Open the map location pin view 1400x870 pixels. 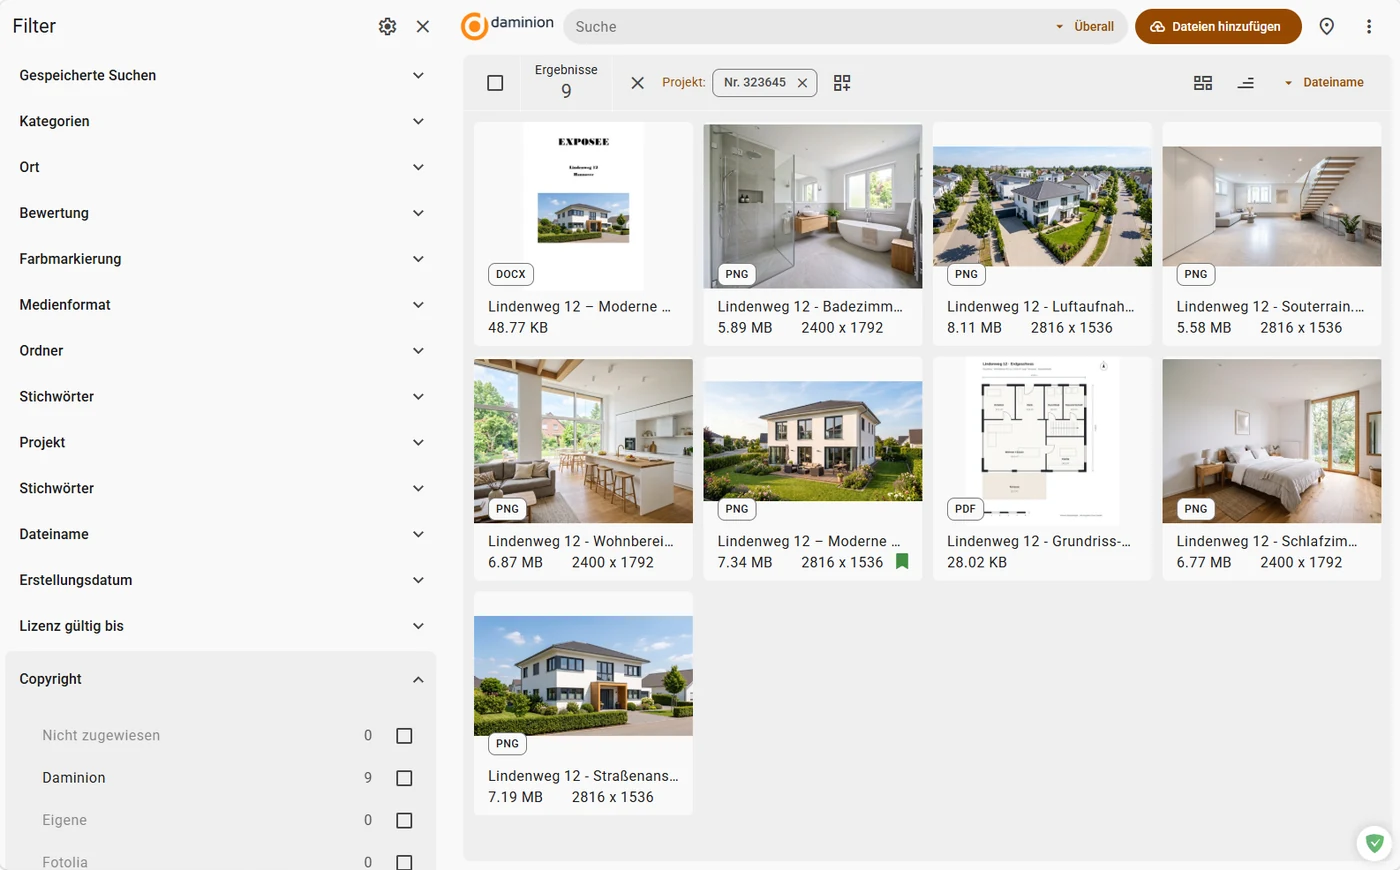(x=1327, y=27)
